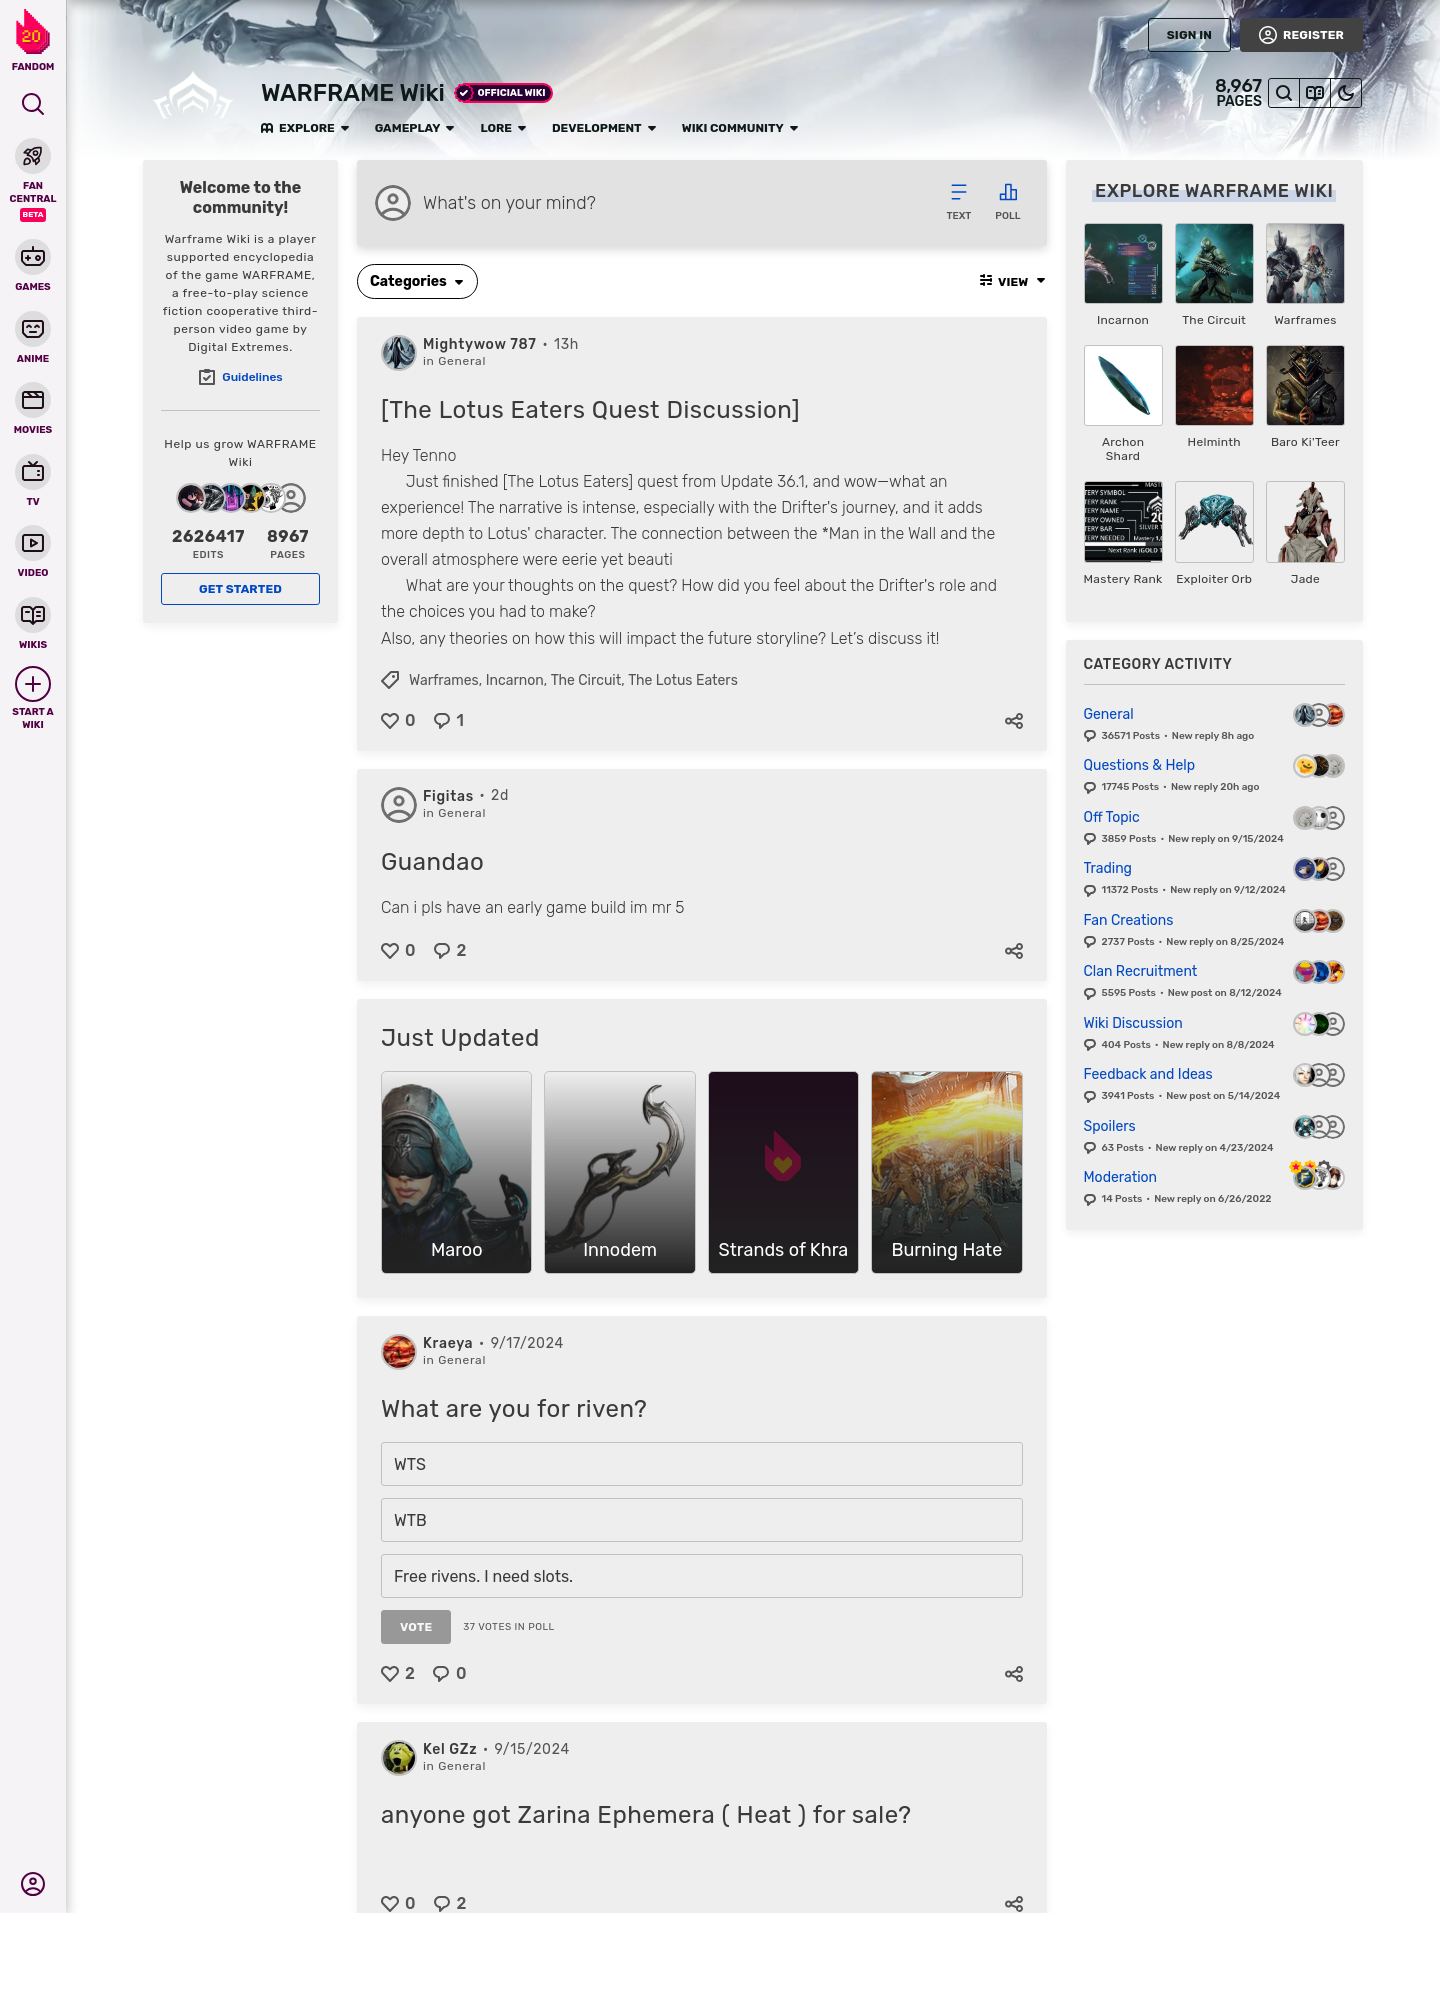Expand the EXPLORE menu

click(305, 128)
